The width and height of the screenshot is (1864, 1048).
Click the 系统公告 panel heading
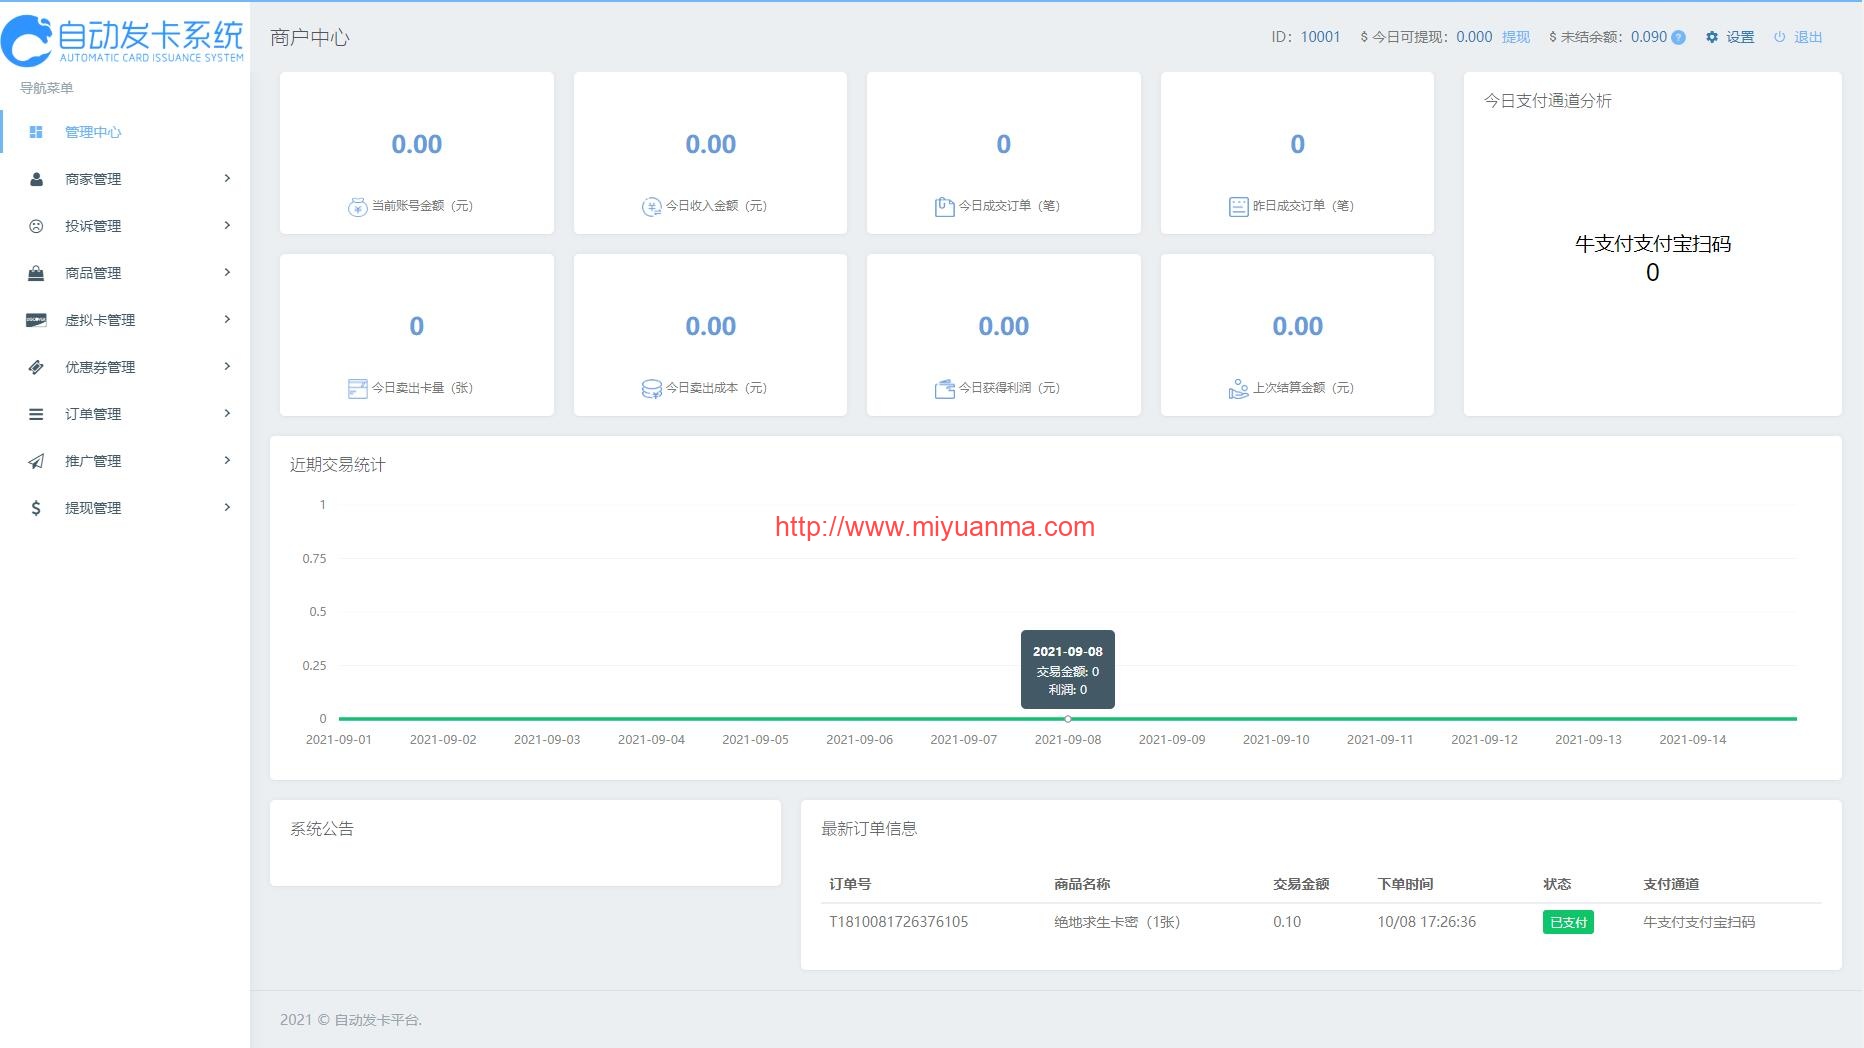click(322, 829)
